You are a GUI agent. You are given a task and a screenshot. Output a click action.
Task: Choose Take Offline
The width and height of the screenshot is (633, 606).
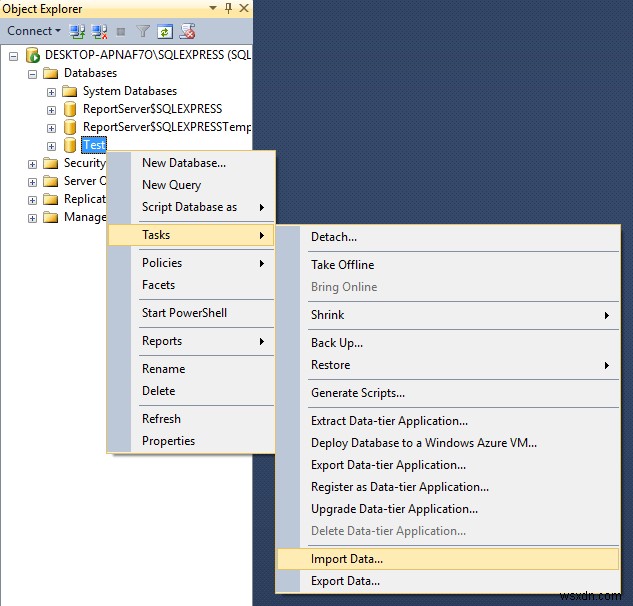[448, 265]
